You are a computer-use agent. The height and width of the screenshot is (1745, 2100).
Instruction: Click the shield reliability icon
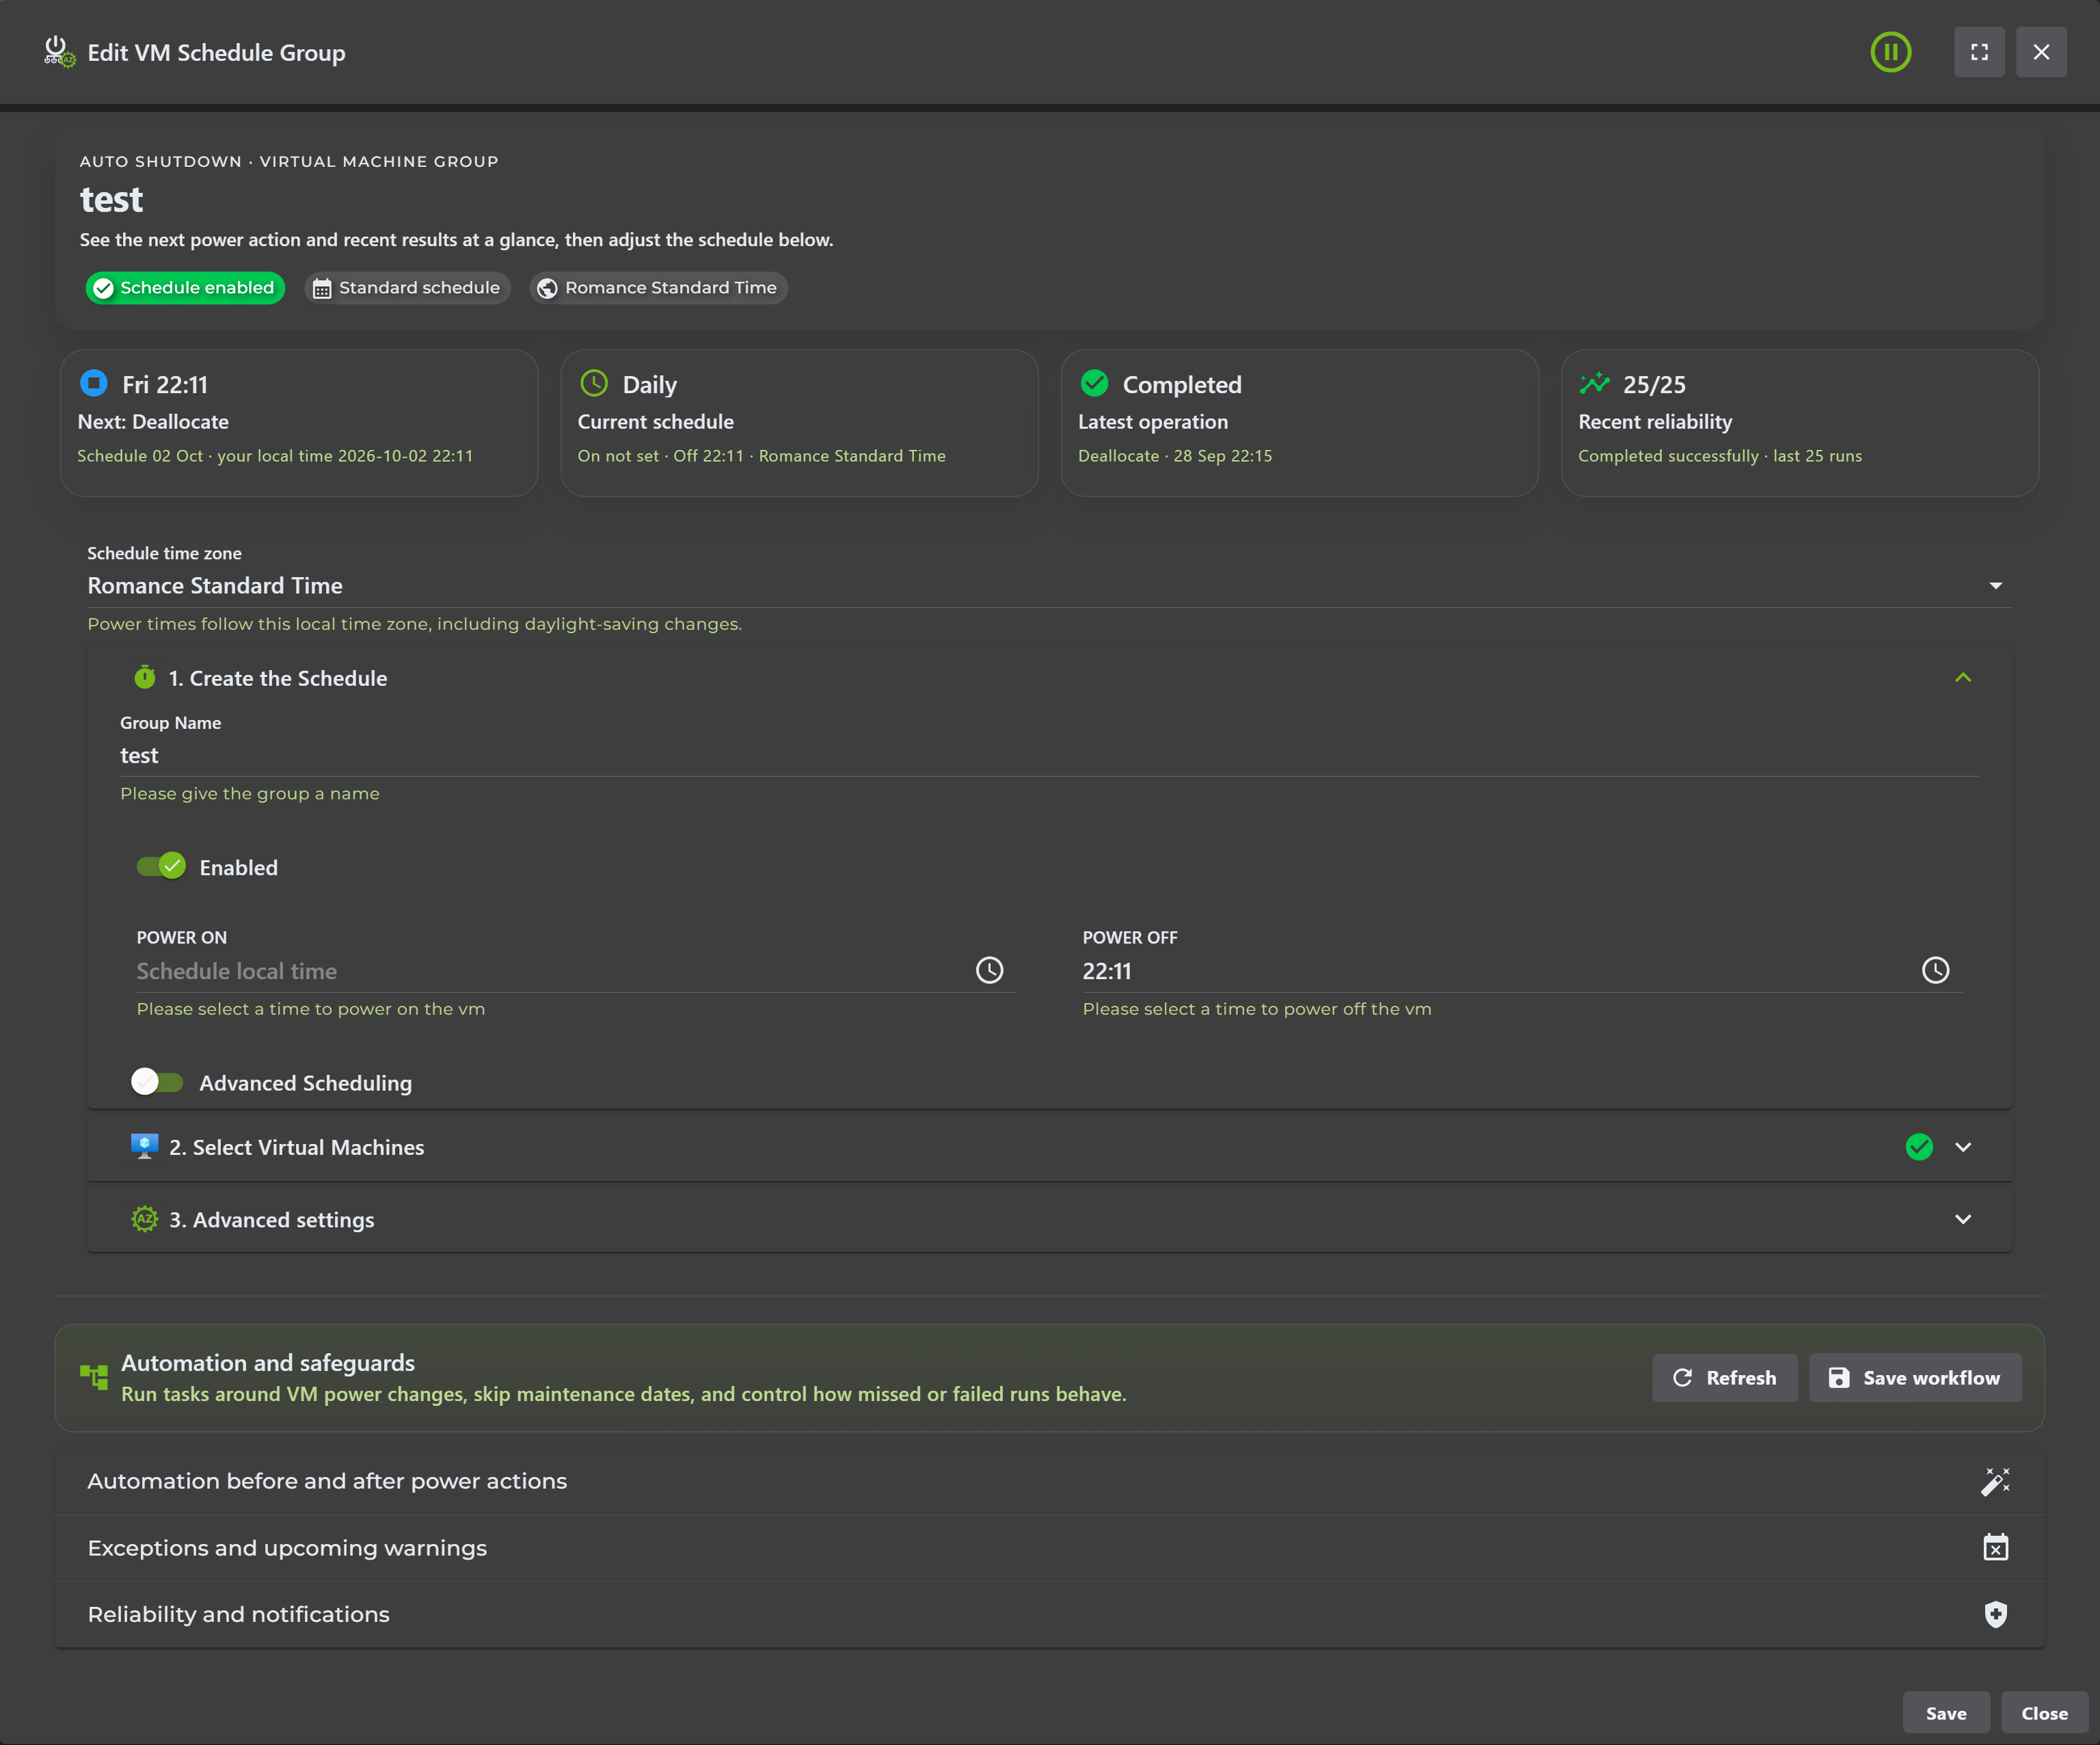(1995, 1615)
